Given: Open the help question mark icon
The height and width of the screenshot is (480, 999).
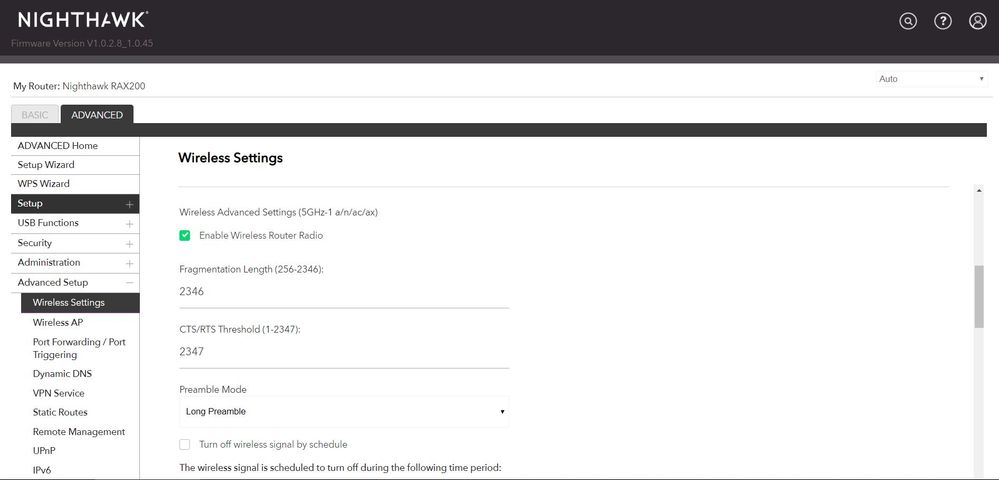Looking at the screenshot, I should coord(942,21).
